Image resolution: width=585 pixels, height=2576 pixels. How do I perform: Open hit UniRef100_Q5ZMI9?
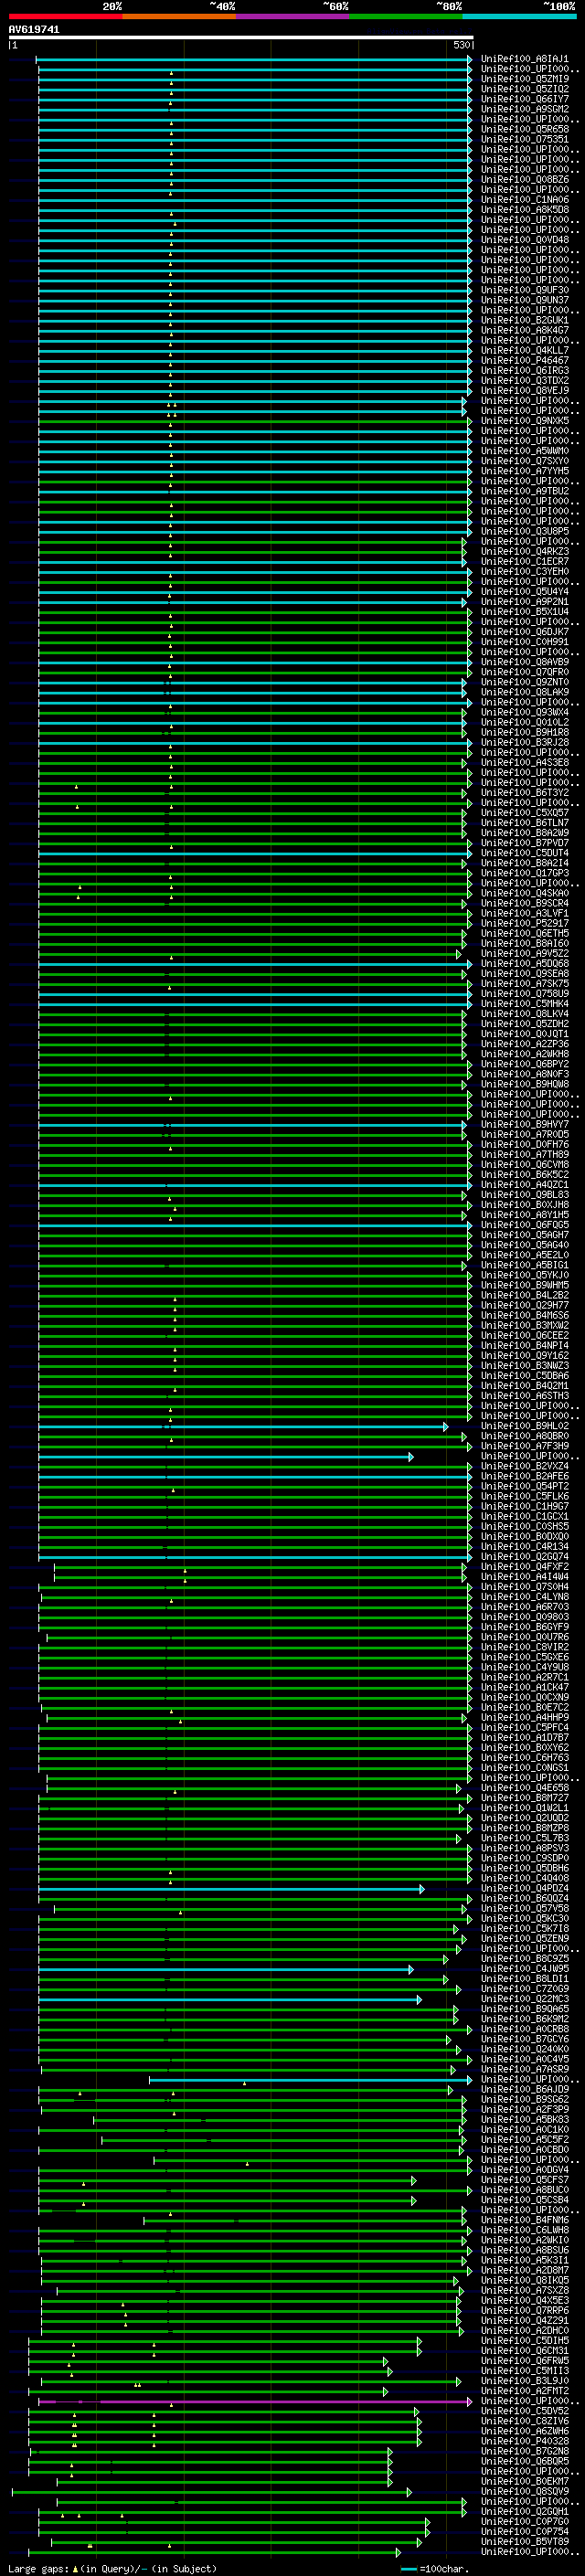pyautogui.click(x=524, y=79)
